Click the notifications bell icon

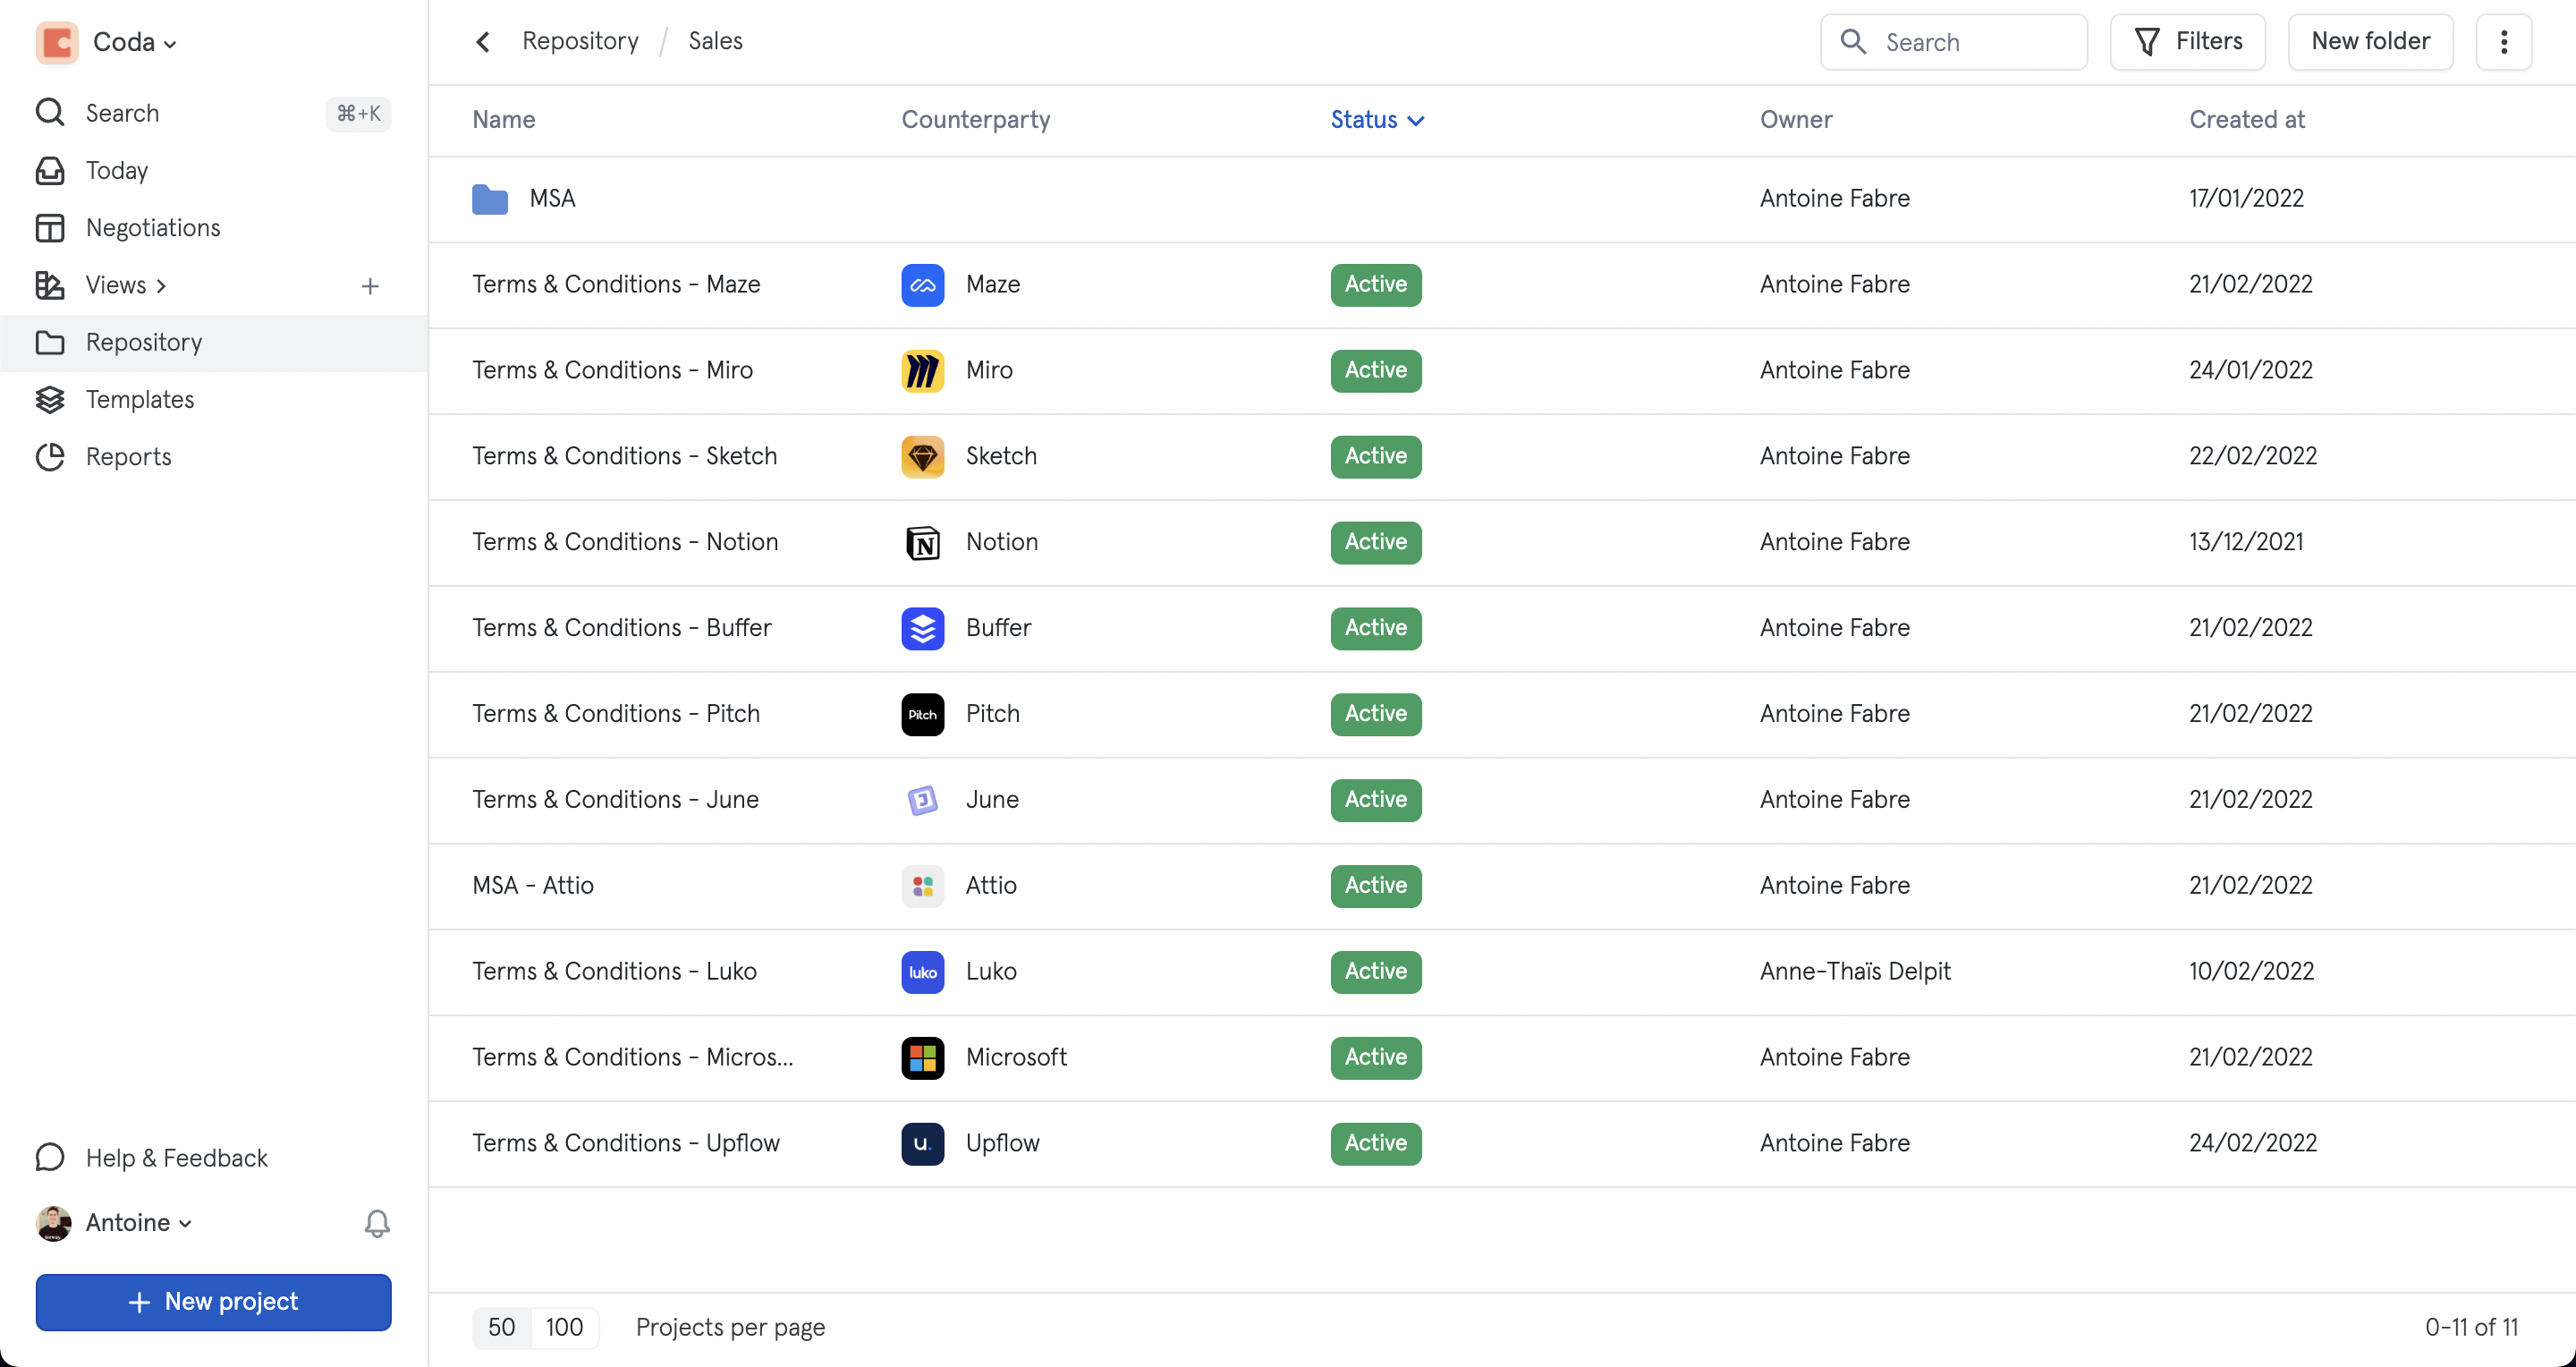pos(377,1222)
